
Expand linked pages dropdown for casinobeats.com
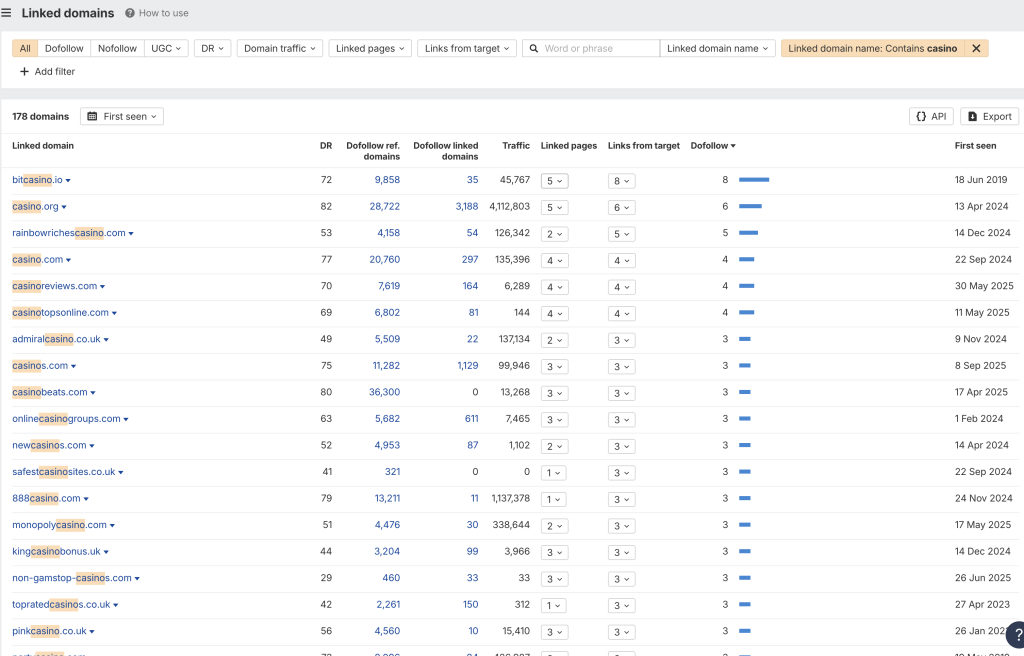coord(554,393)
